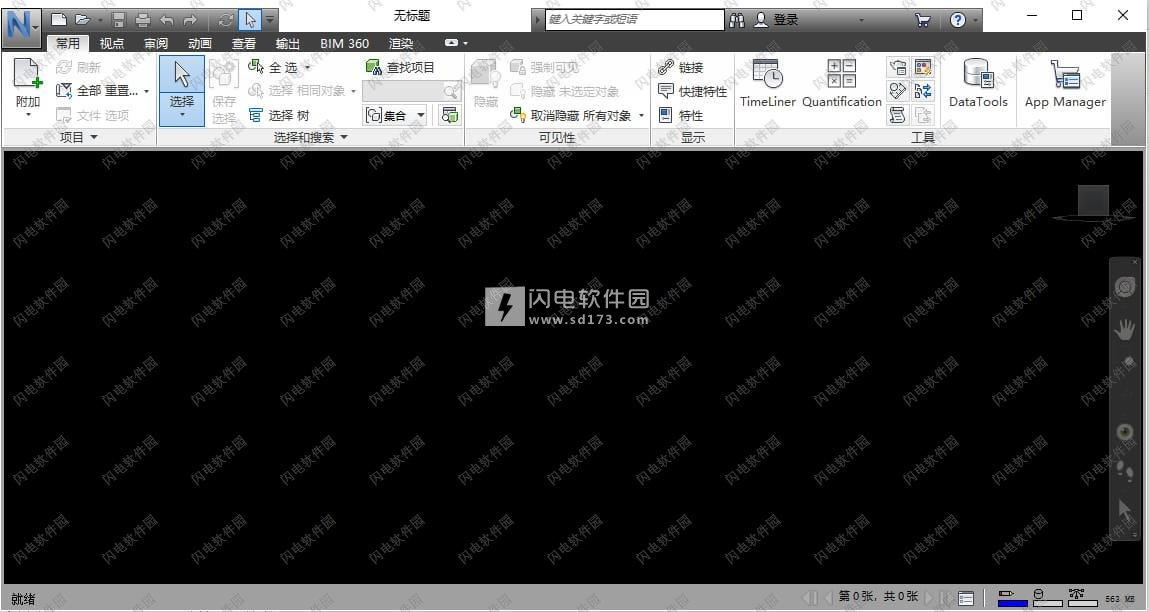
Task: Click 登录 (Sign In) button
Action: click(777, 20)
